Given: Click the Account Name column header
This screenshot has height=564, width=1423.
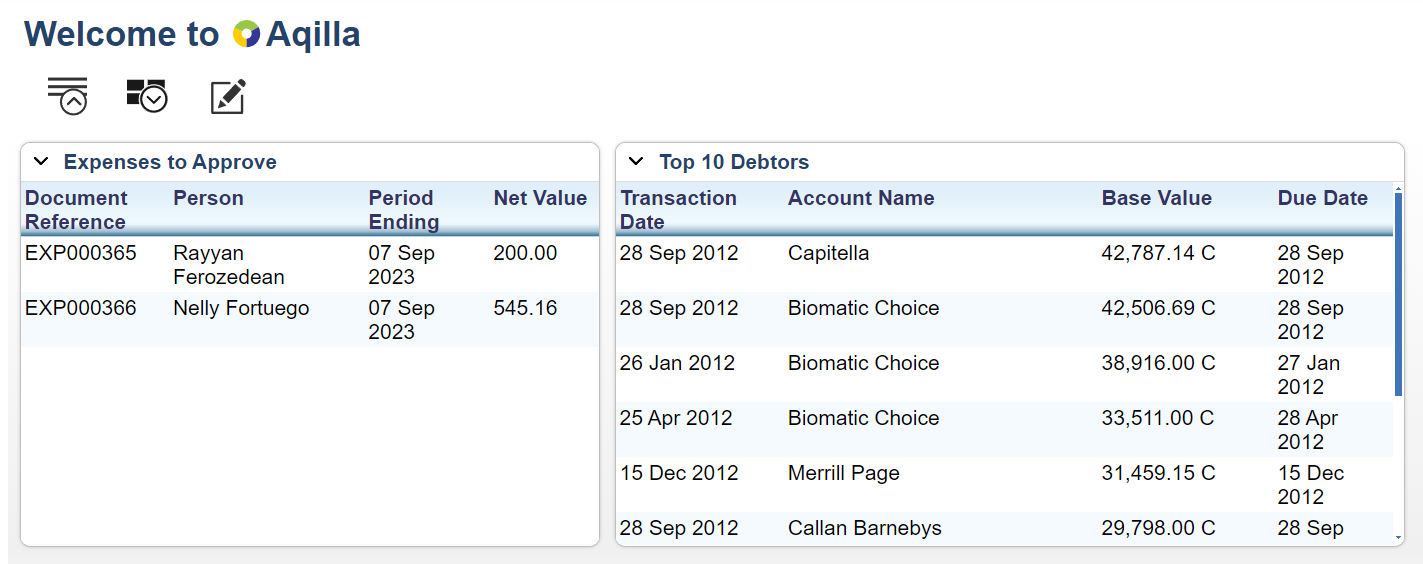Looking at the screenshot, I should pos(861,198).
